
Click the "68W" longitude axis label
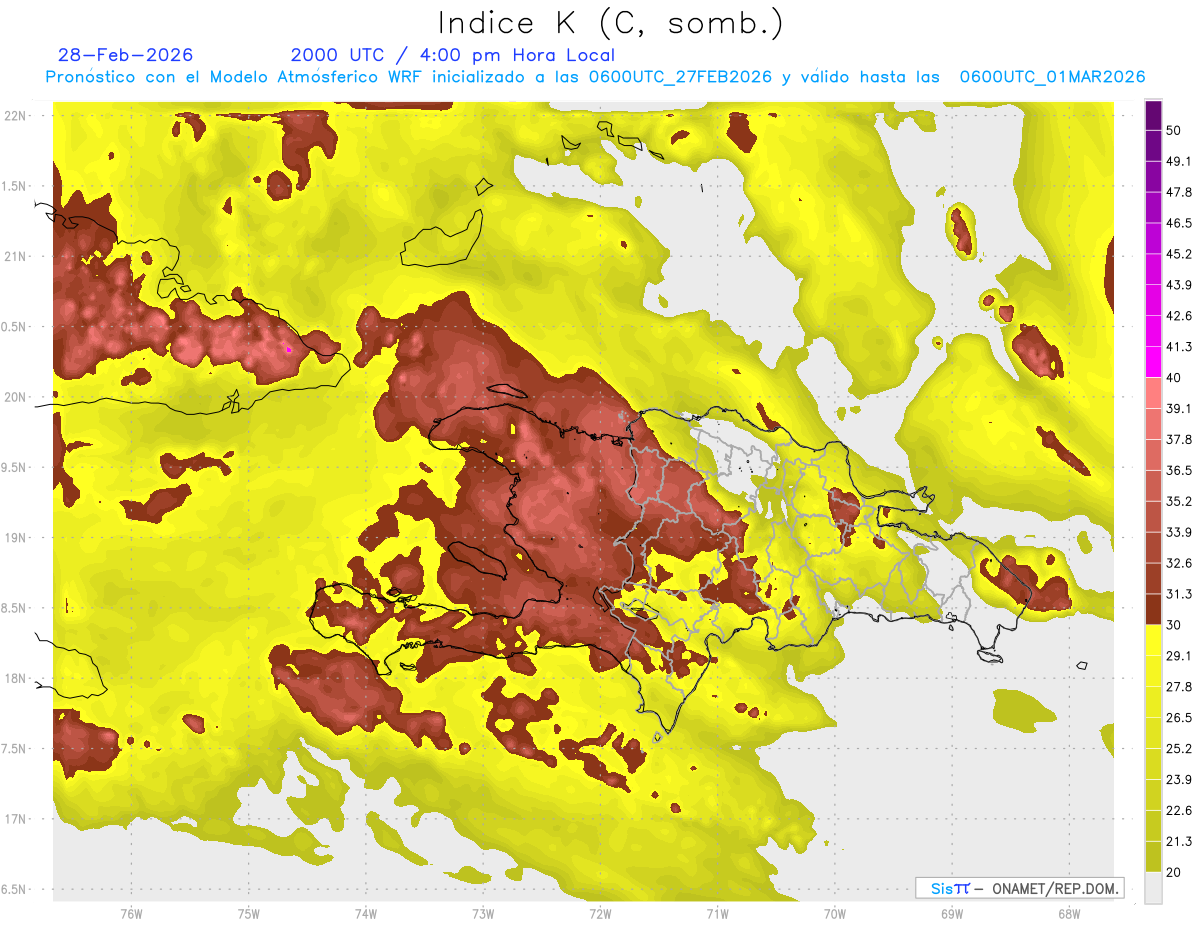click(1068, 912)
